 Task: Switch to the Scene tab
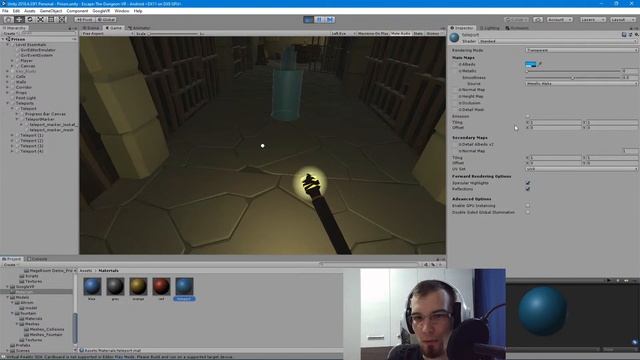[91, 28]
